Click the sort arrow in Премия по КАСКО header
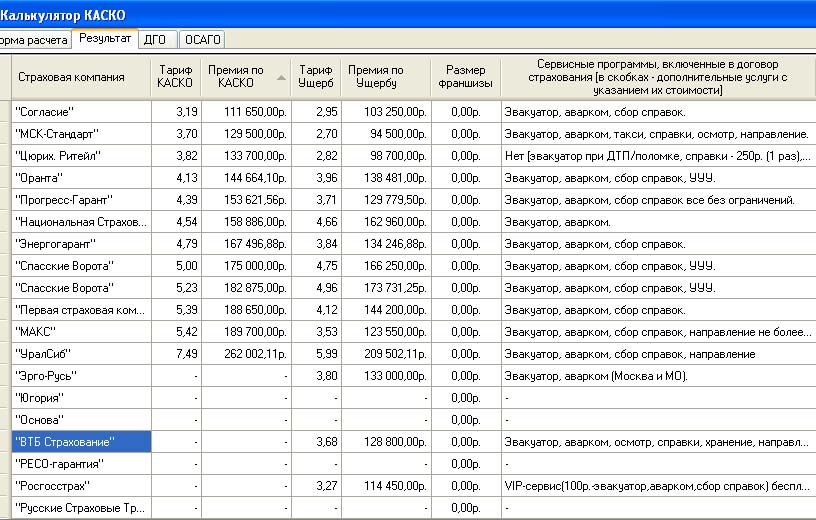The width and height of the screenshot is (816, 520). tap(281, 78)
